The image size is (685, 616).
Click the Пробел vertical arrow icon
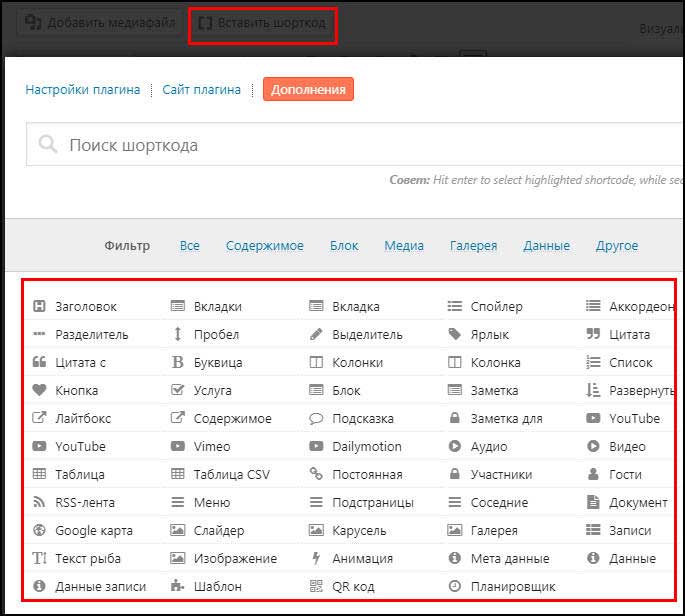(177, 334)
